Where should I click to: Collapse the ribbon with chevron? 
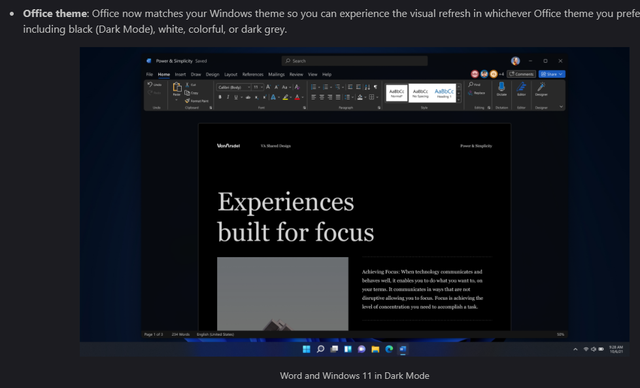pos(561,106)
